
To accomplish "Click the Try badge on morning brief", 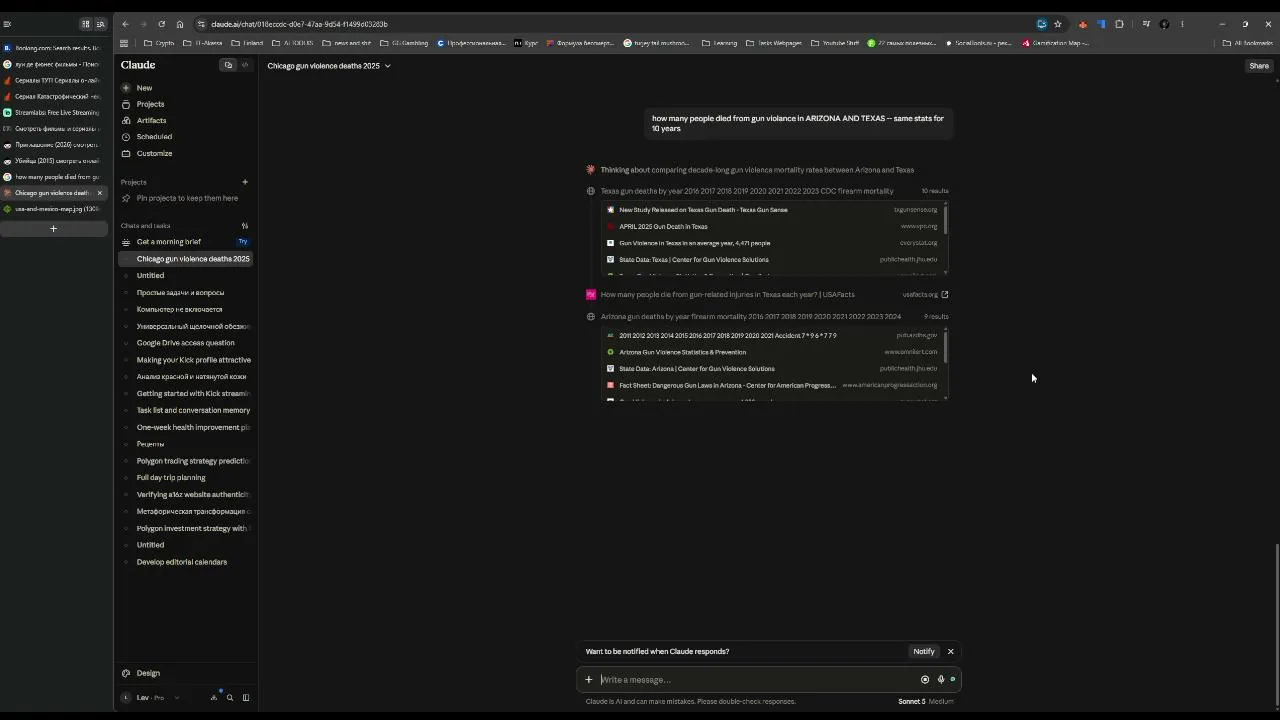I will coord(243,242).
